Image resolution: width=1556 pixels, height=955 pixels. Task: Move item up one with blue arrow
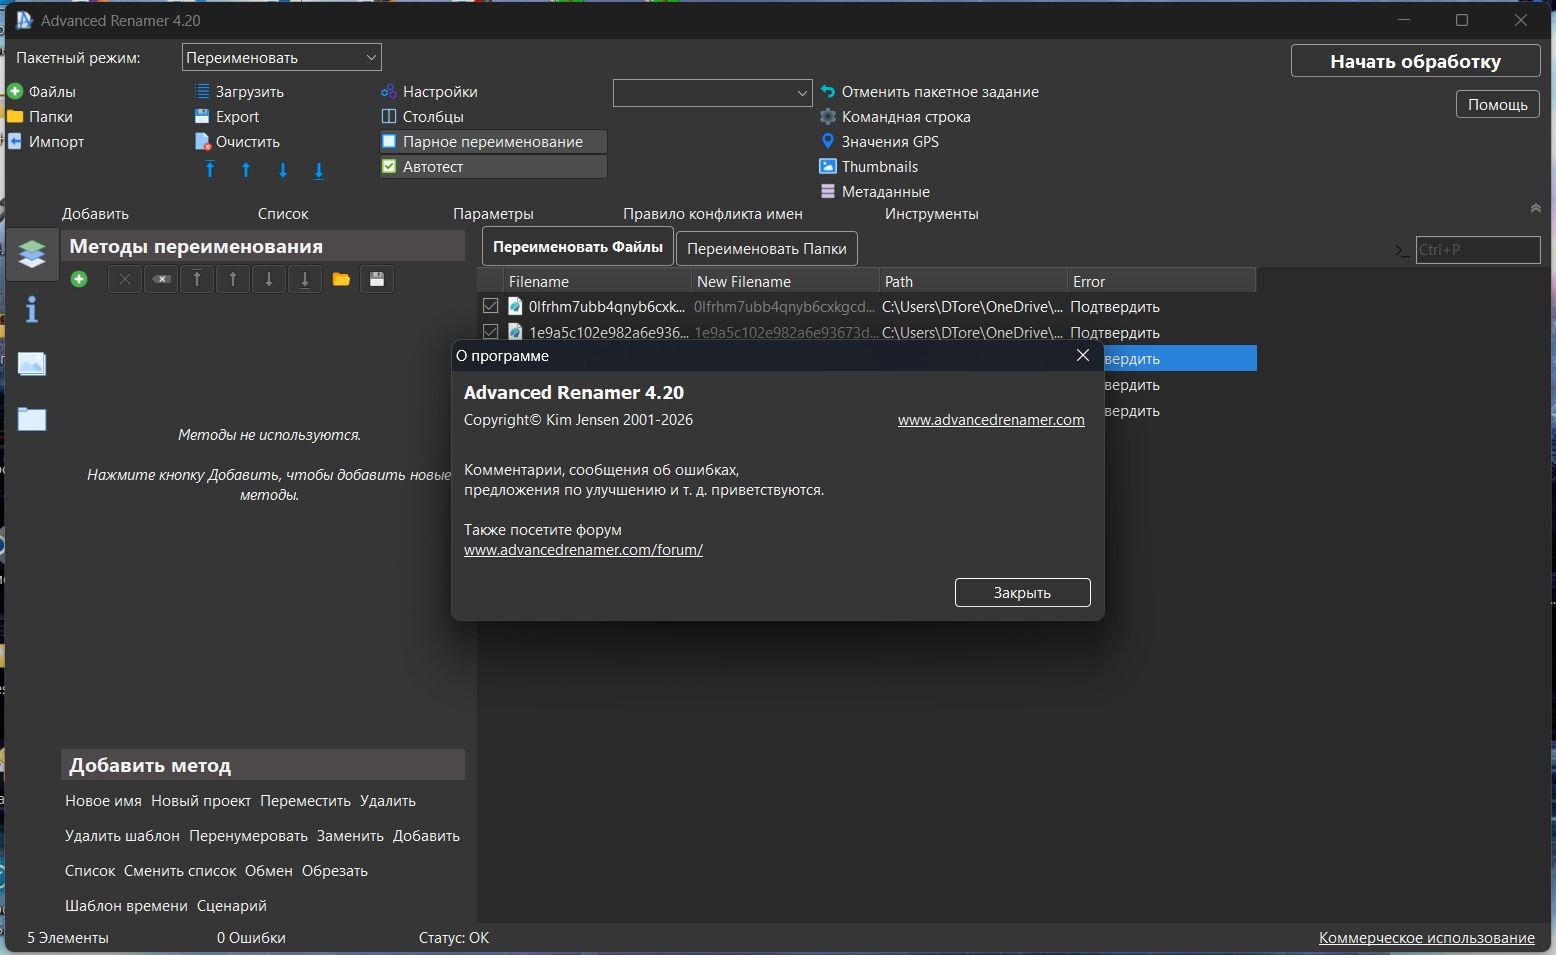246,170
